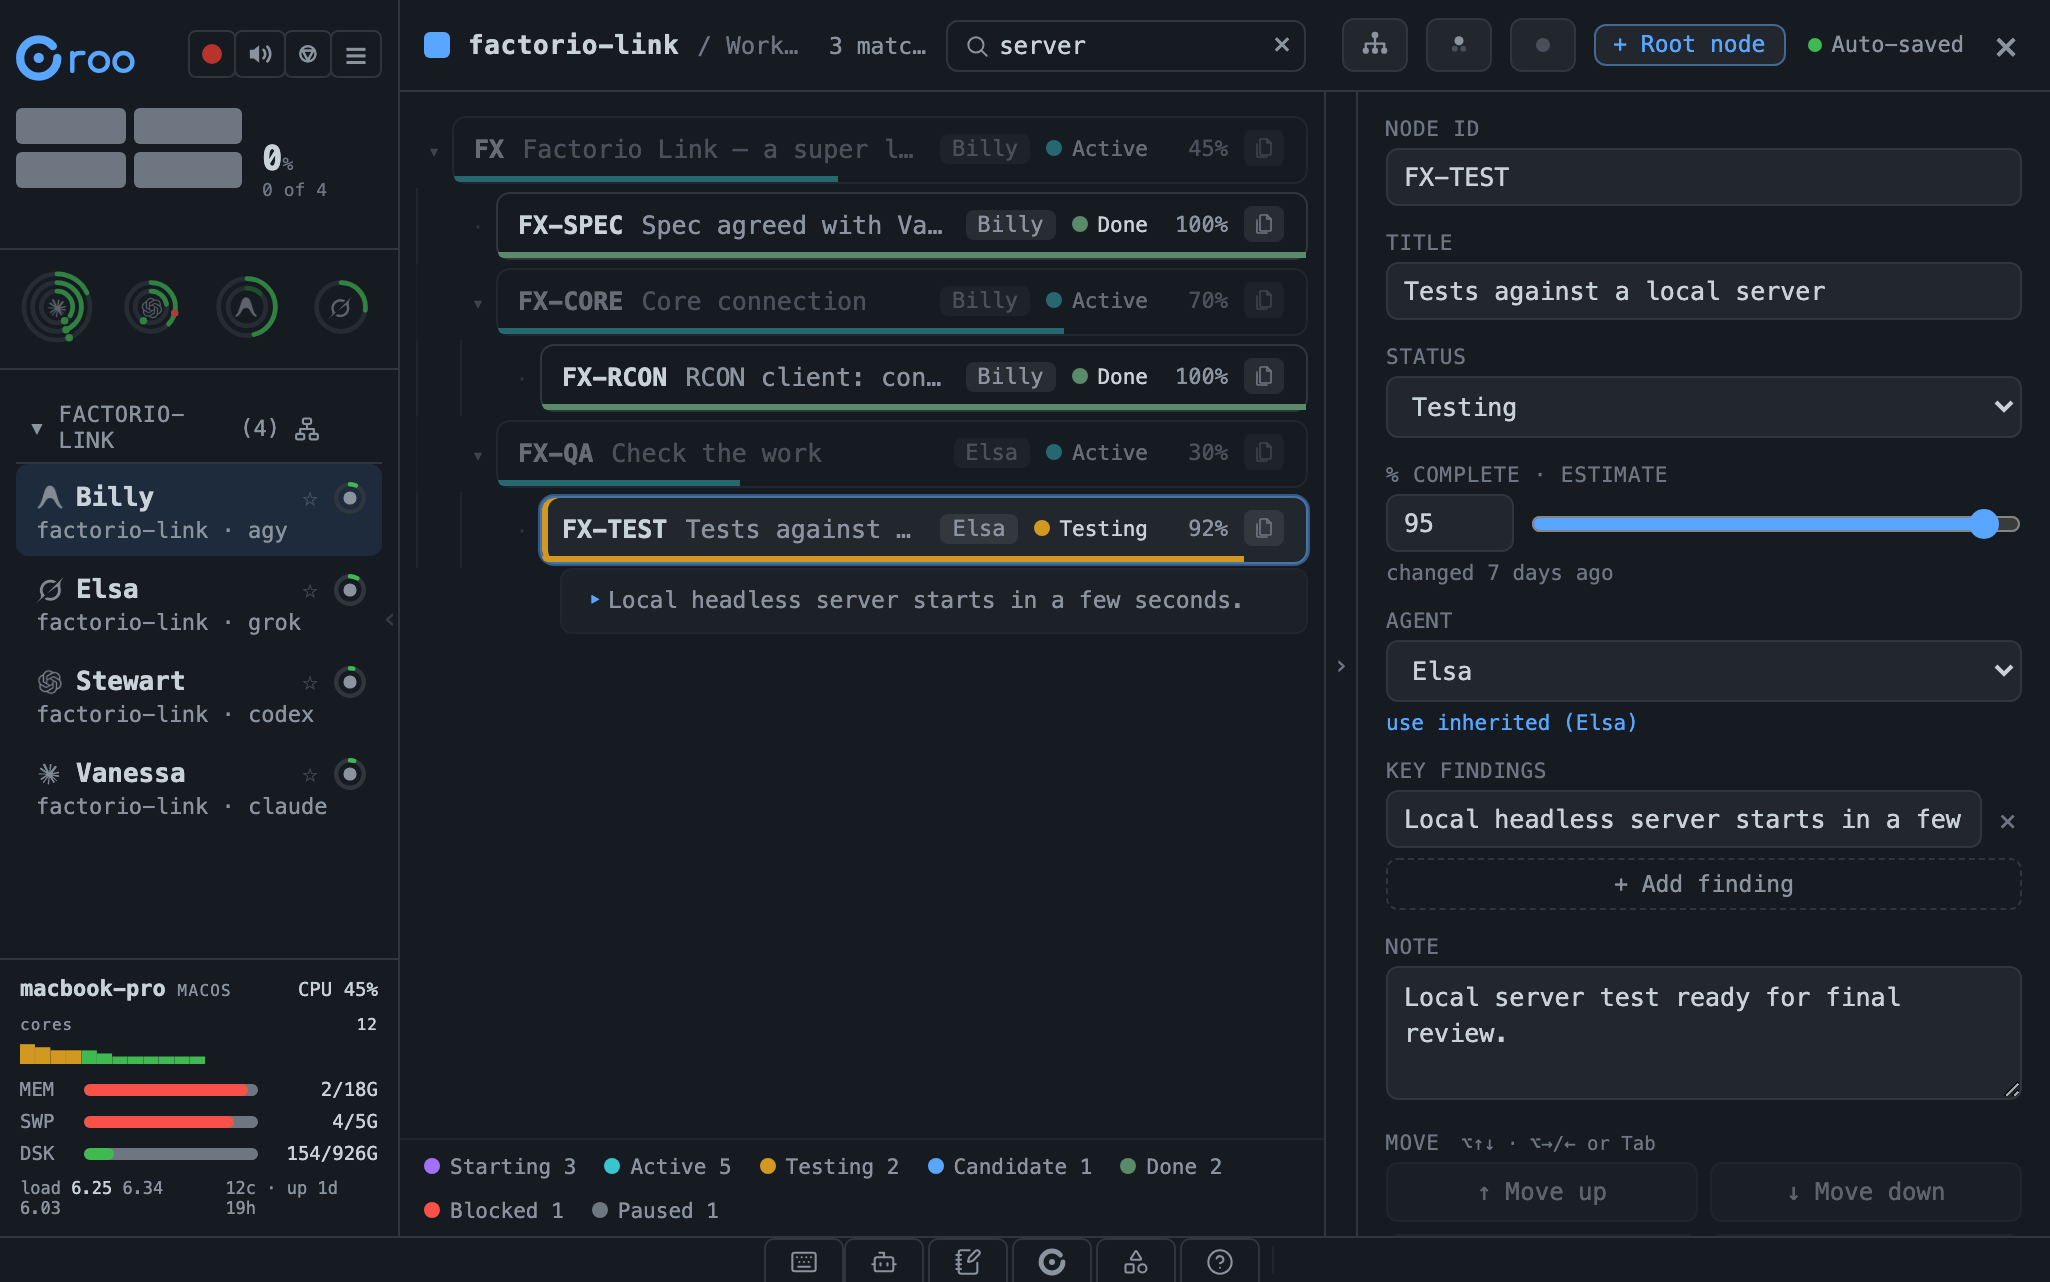The height and width of the screenshot is (1282, 2050).
Task: Collapse the FX-QA node children
Action: (478, 456)
